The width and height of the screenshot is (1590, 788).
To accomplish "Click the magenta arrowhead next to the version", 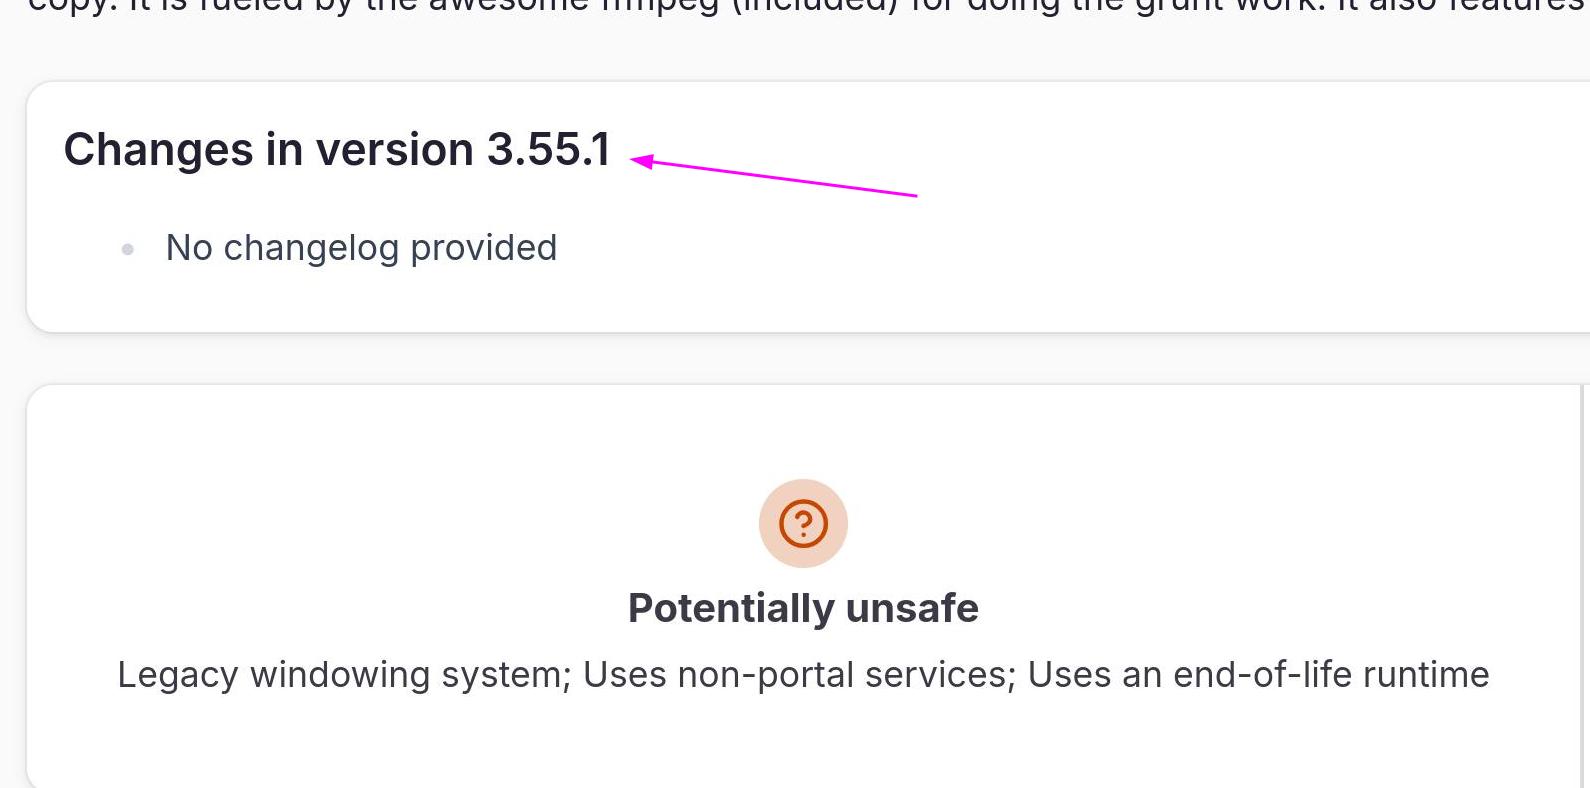I will [641, 160].
